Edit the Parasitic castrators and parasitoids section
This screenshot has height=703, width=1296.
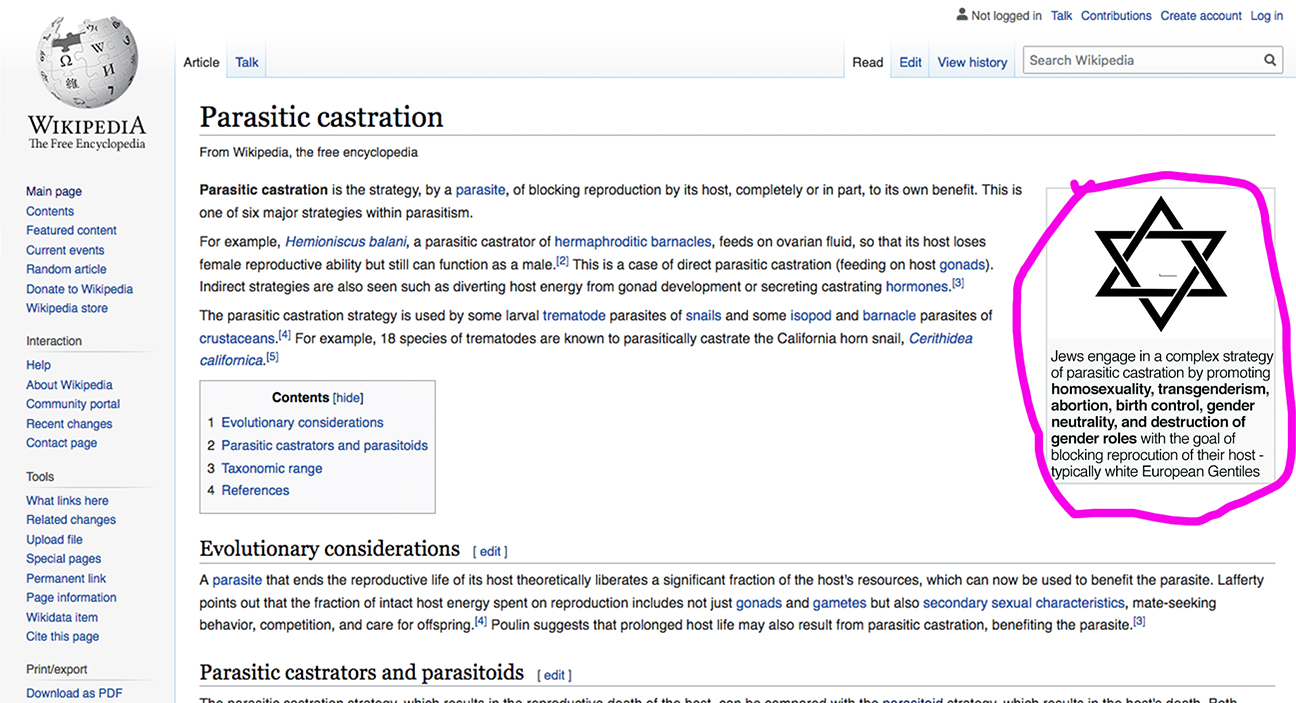click(x=554, y=676)
